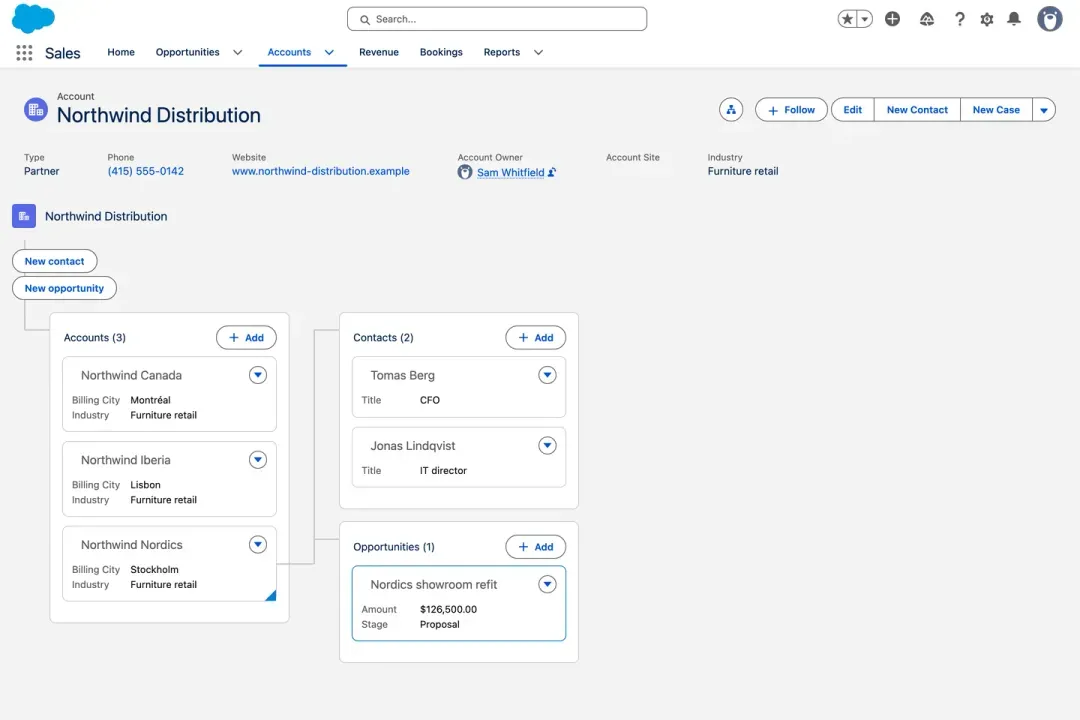Open the Global Actions plus icon

pos(893,19)
